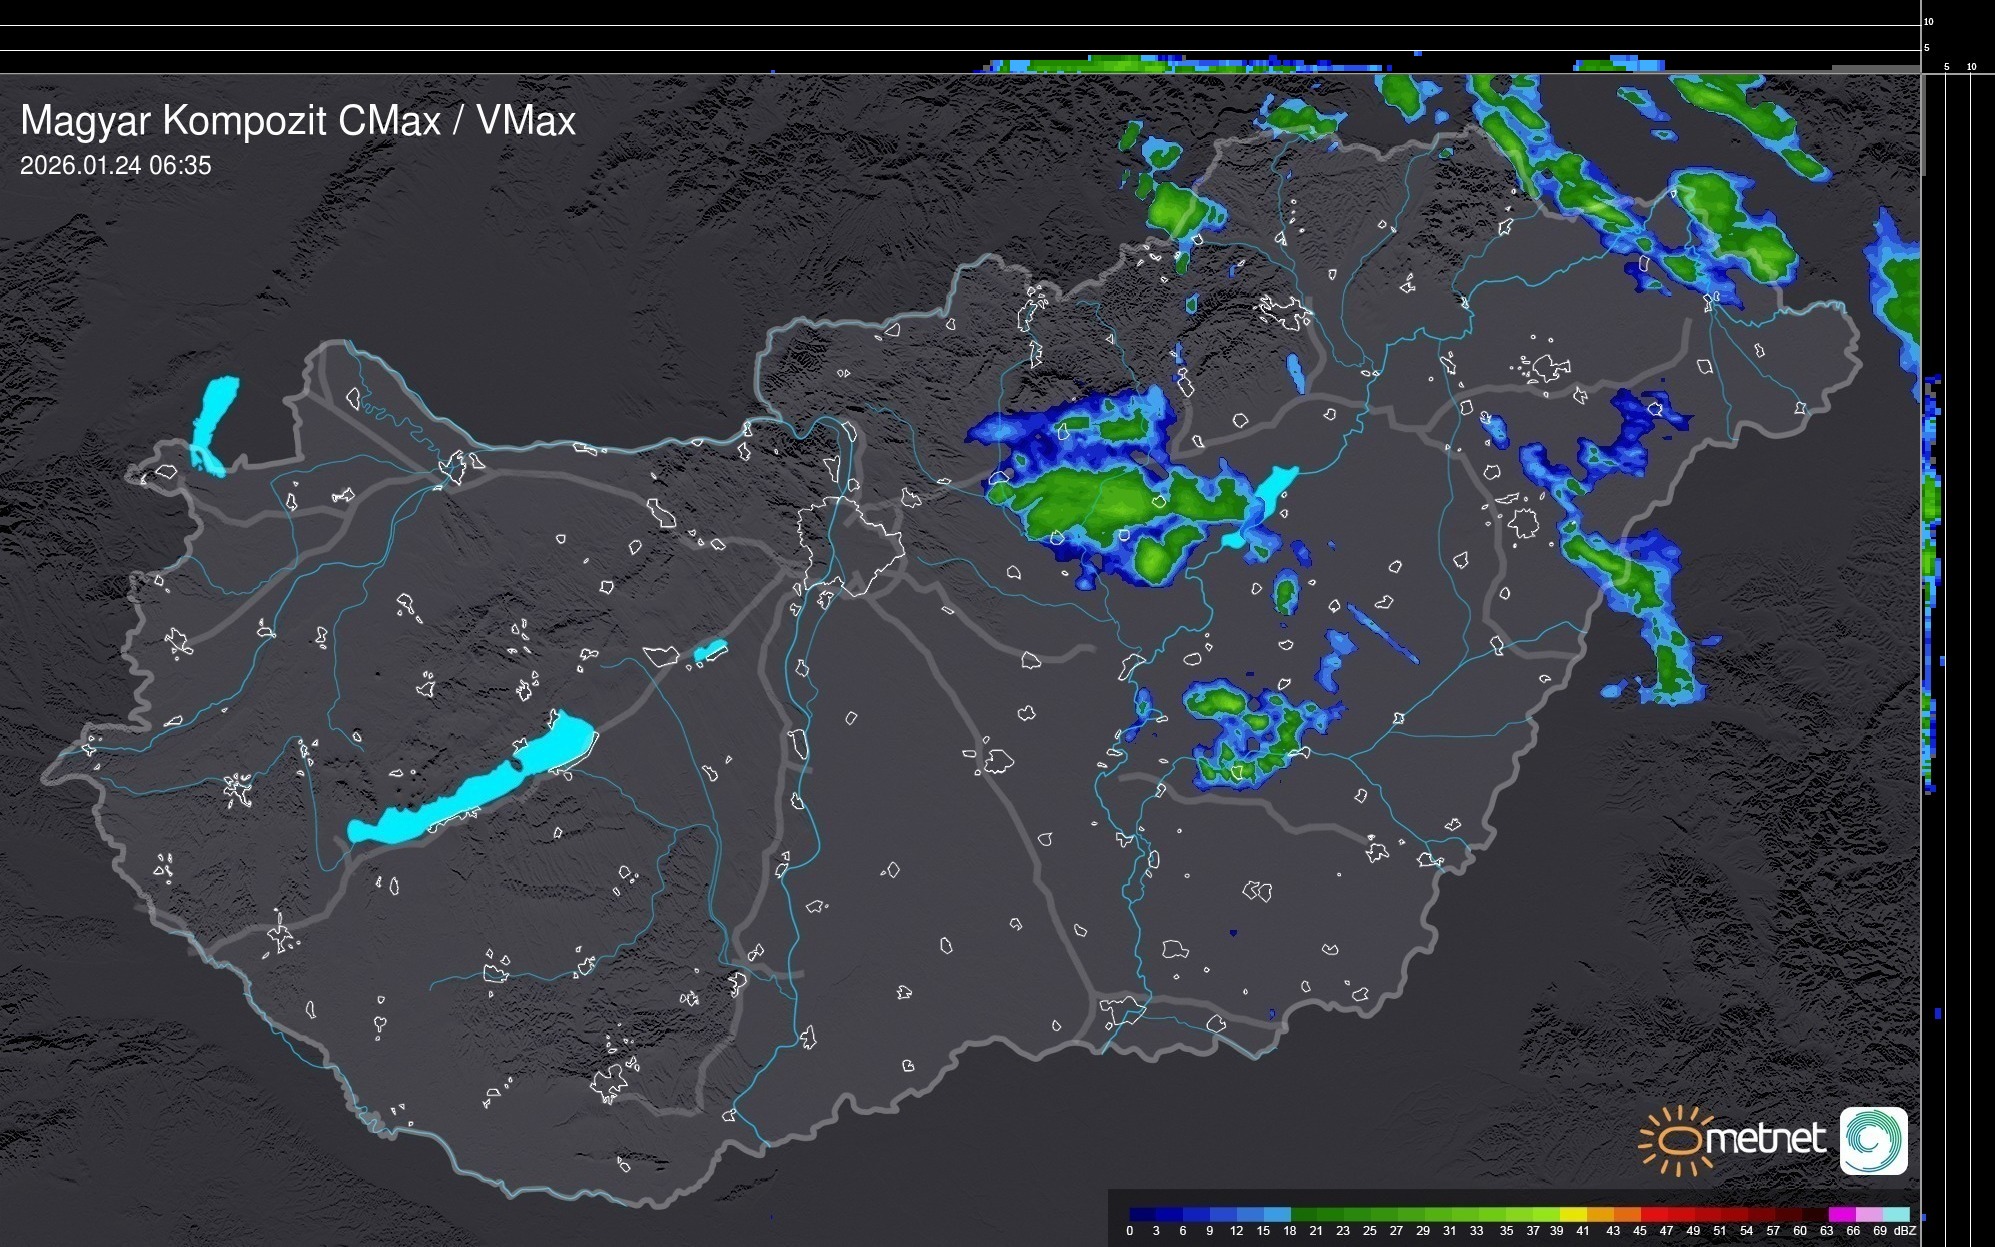Click the 10 km top-panel axis label
Screen dimensions: 1995x1247
tap(1929, 21)
